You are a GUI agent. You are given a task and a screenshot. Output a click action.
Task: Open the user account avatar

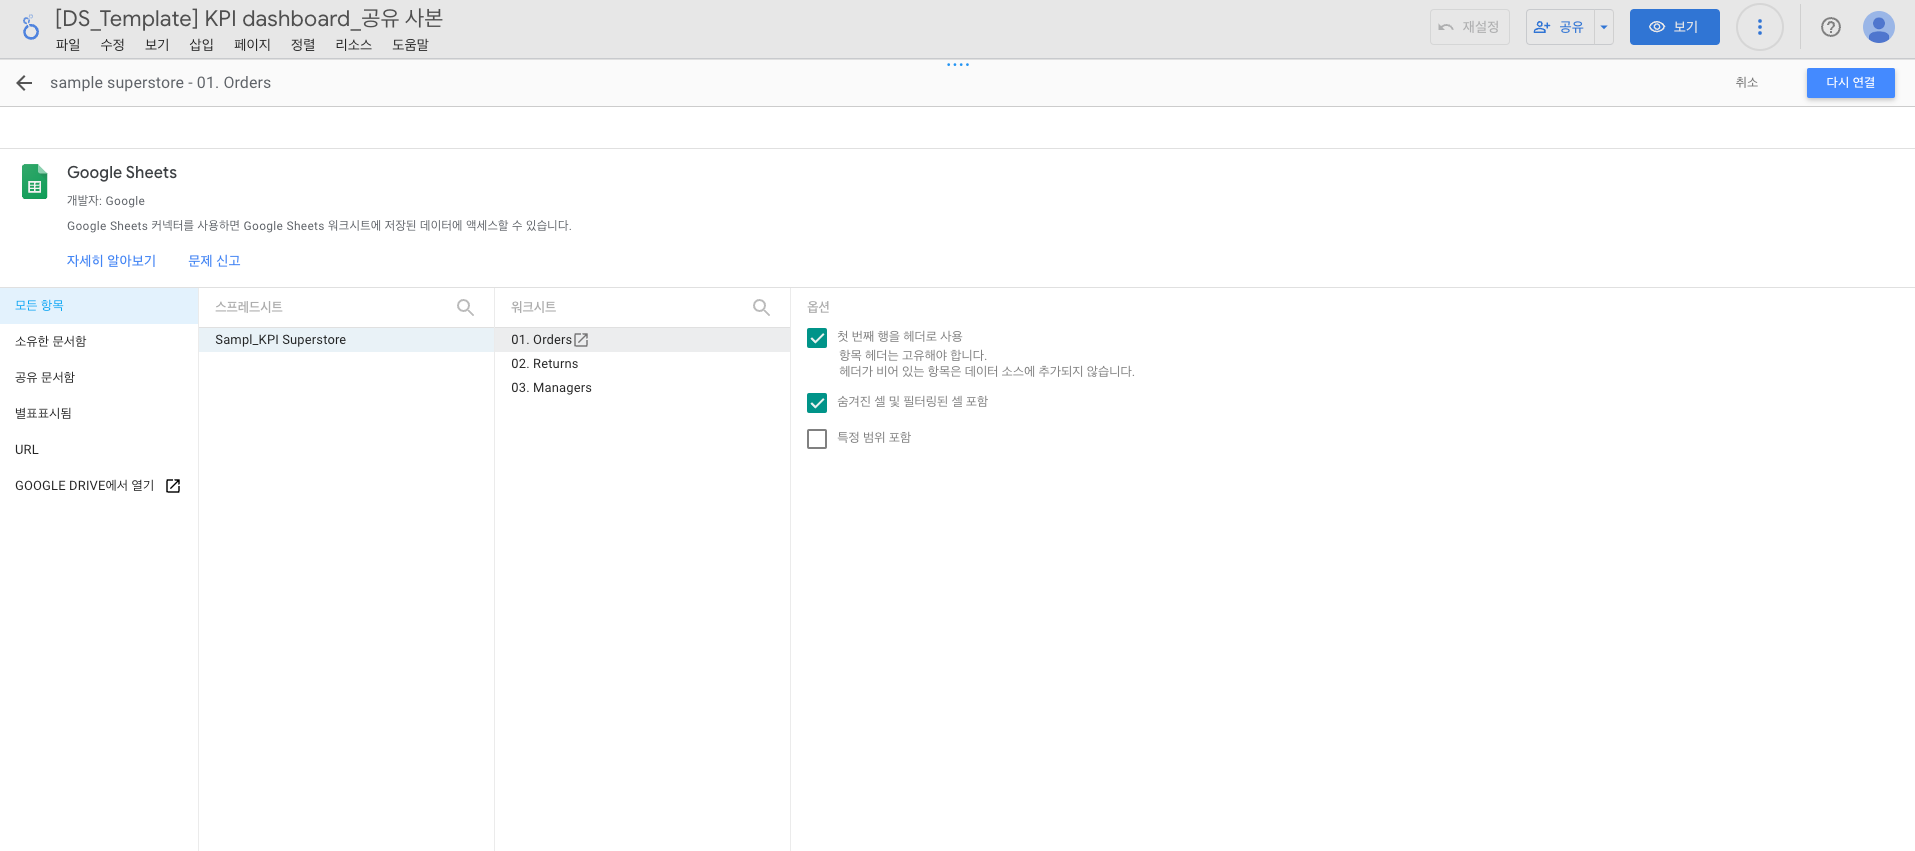click(x=1878, y=27)
